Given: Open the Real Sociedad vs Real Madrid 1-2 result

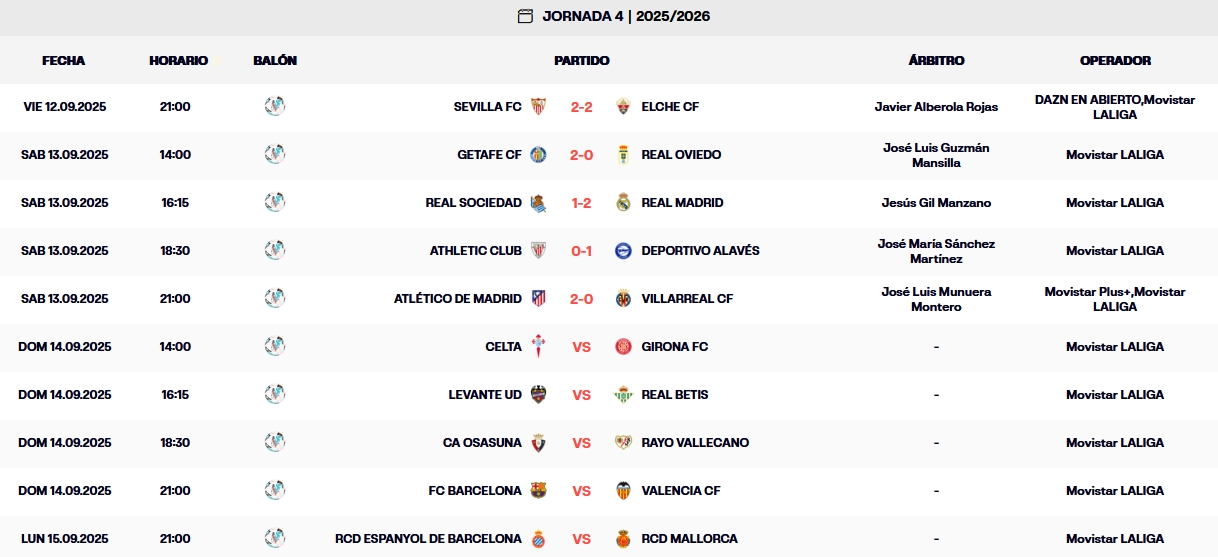Looking at the screenshot, I should [x=581, y=203].
